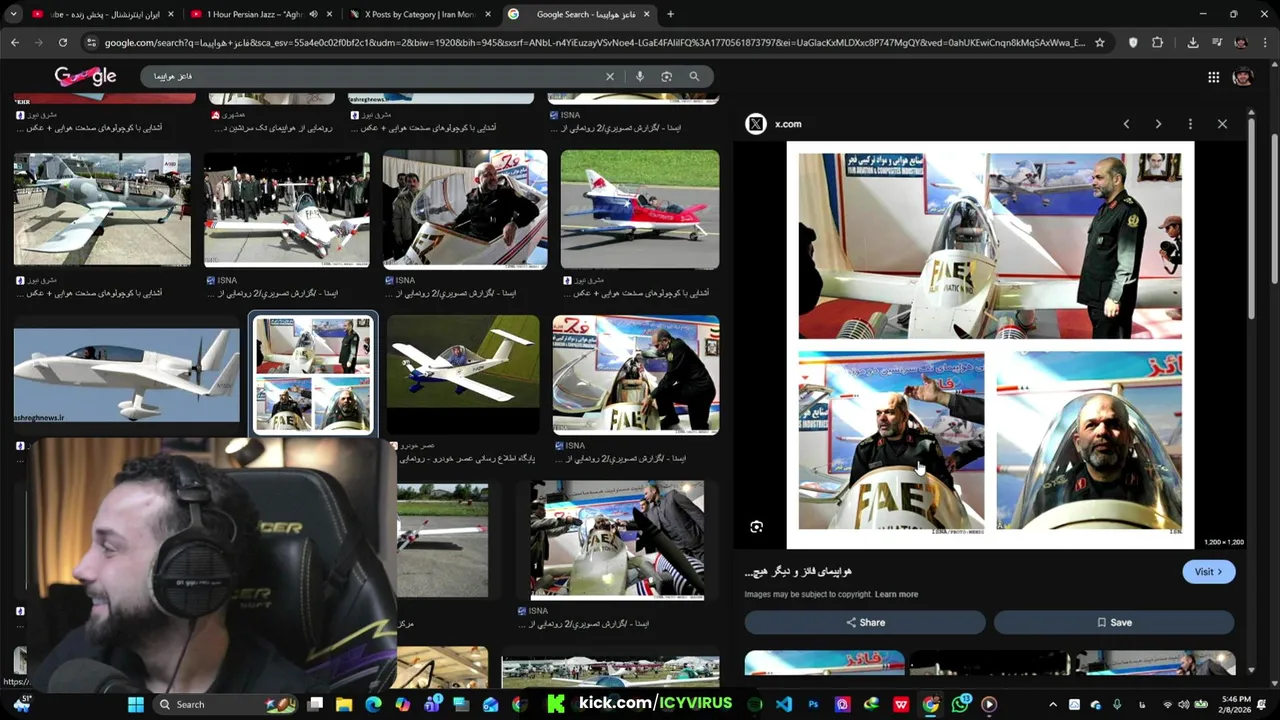This screenshot has width=1280, height=720.
Task: Open thumbnail of man seated in cockpit
Action: click(x=465, y=210)
